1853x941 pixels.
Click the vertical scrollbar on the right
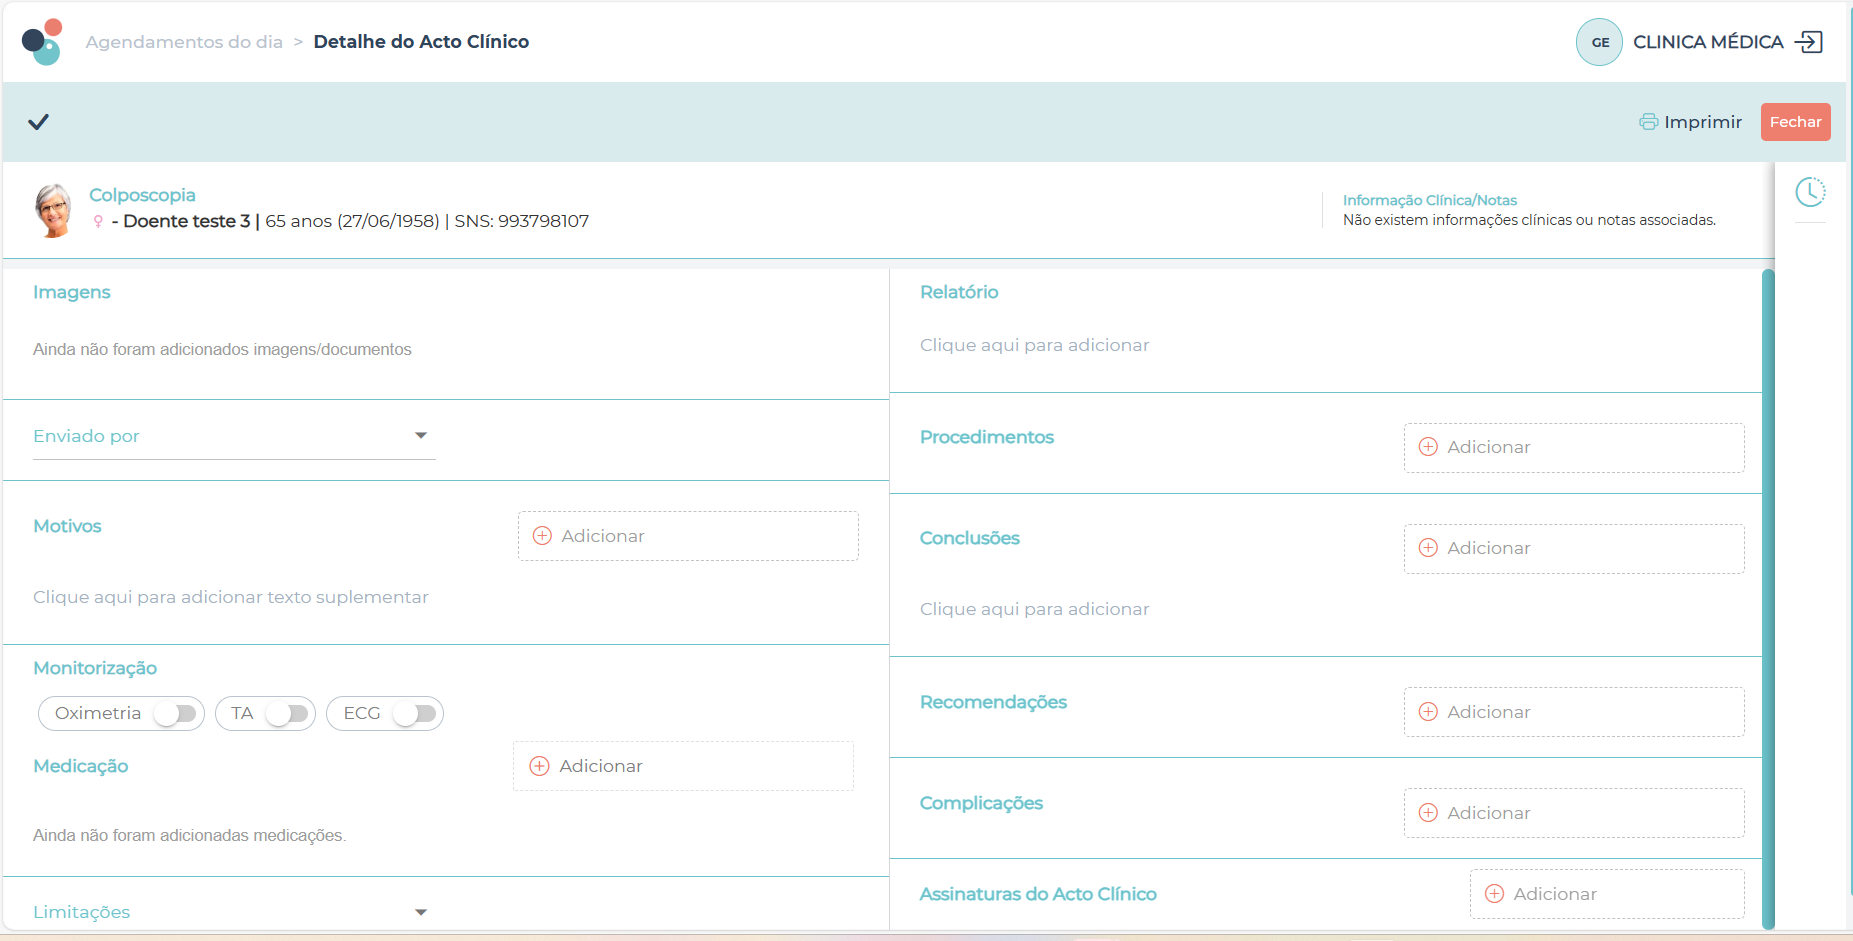click(1768, 598)
